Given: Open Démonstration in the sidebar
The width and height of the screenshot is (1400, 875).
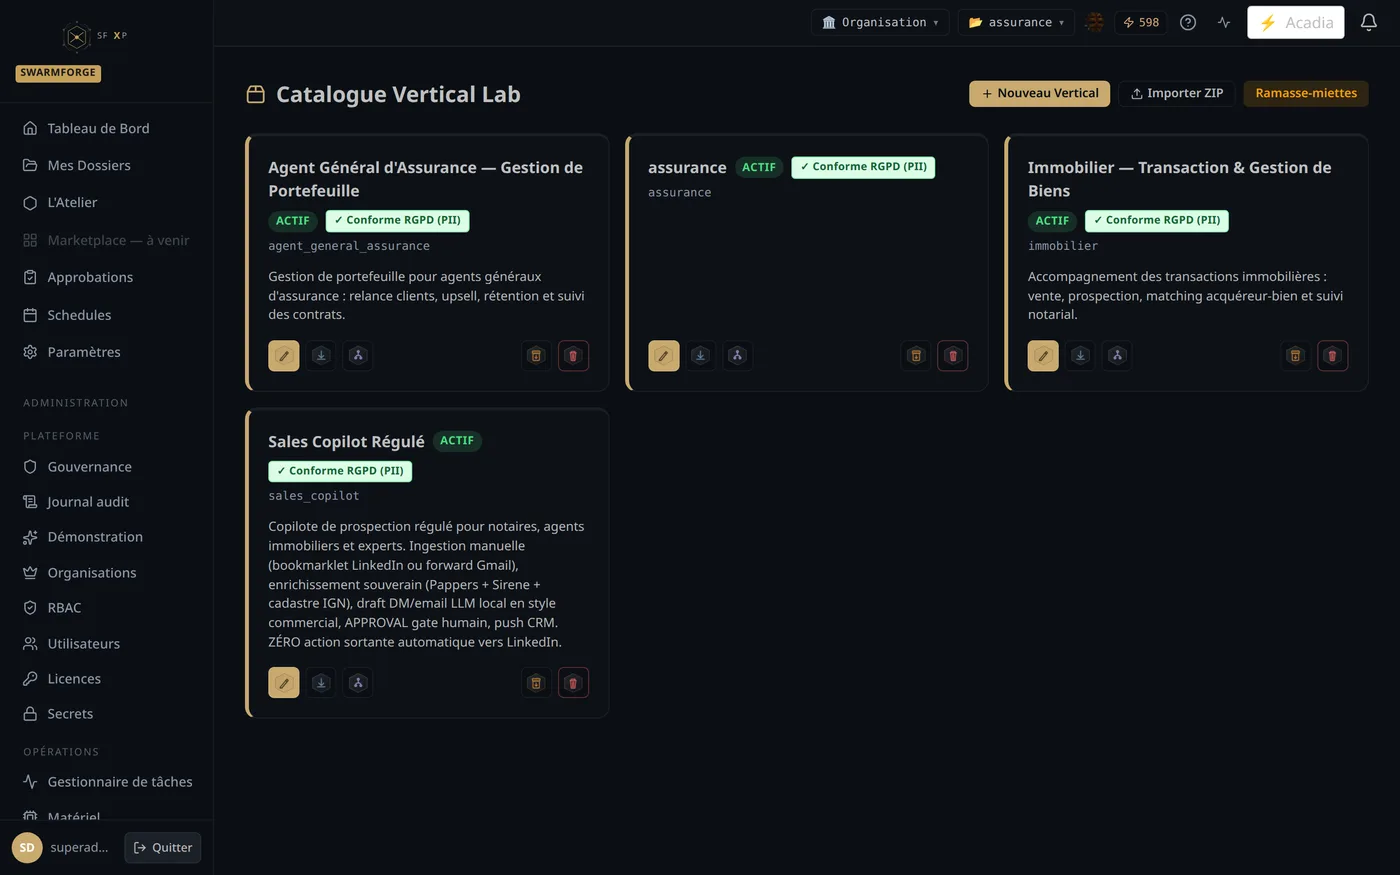Looking at the screenshot, I should (106, 537).
